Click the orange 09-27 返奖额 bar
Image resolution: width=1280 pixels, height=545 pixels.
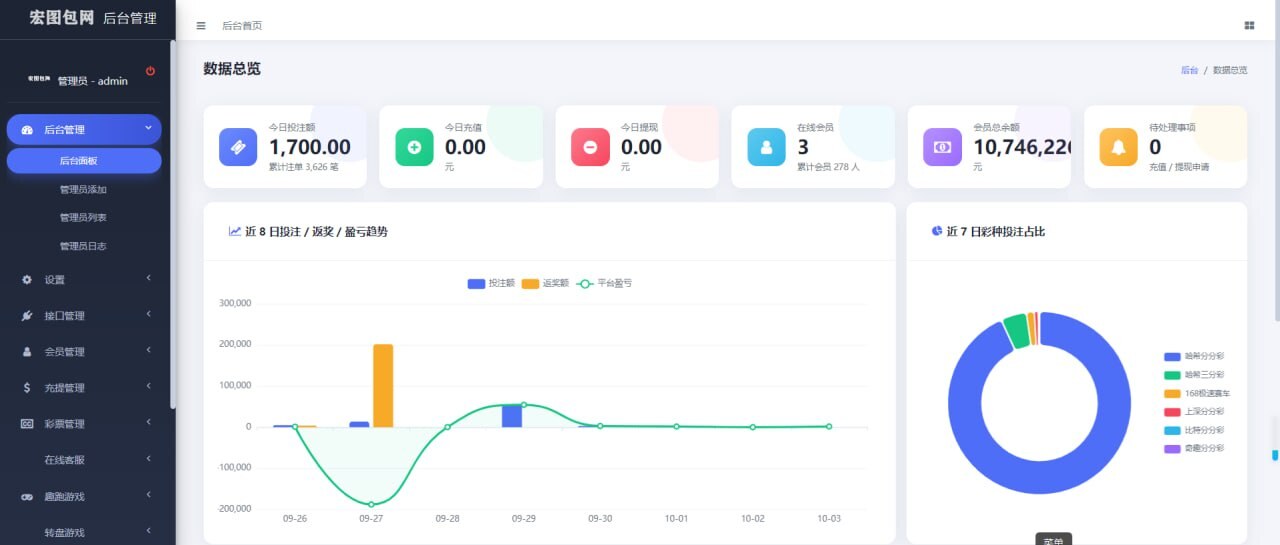click(x=383, y=385)
